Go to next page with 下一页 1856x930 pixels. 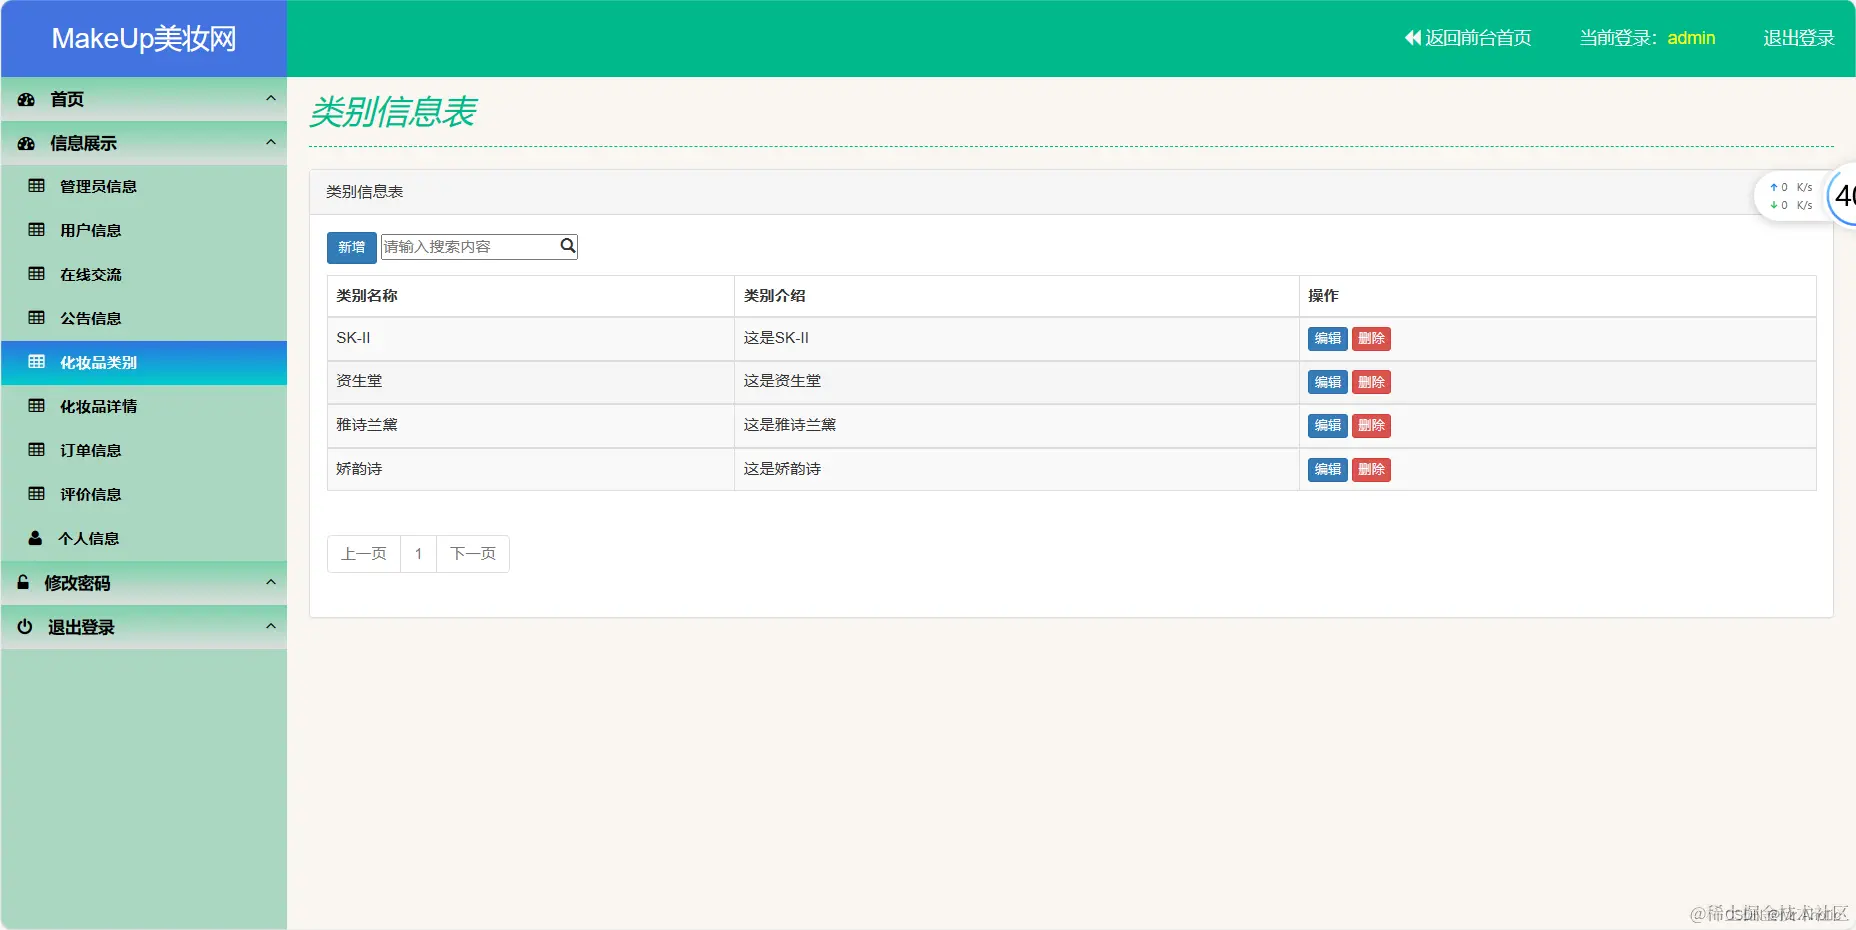473,554
